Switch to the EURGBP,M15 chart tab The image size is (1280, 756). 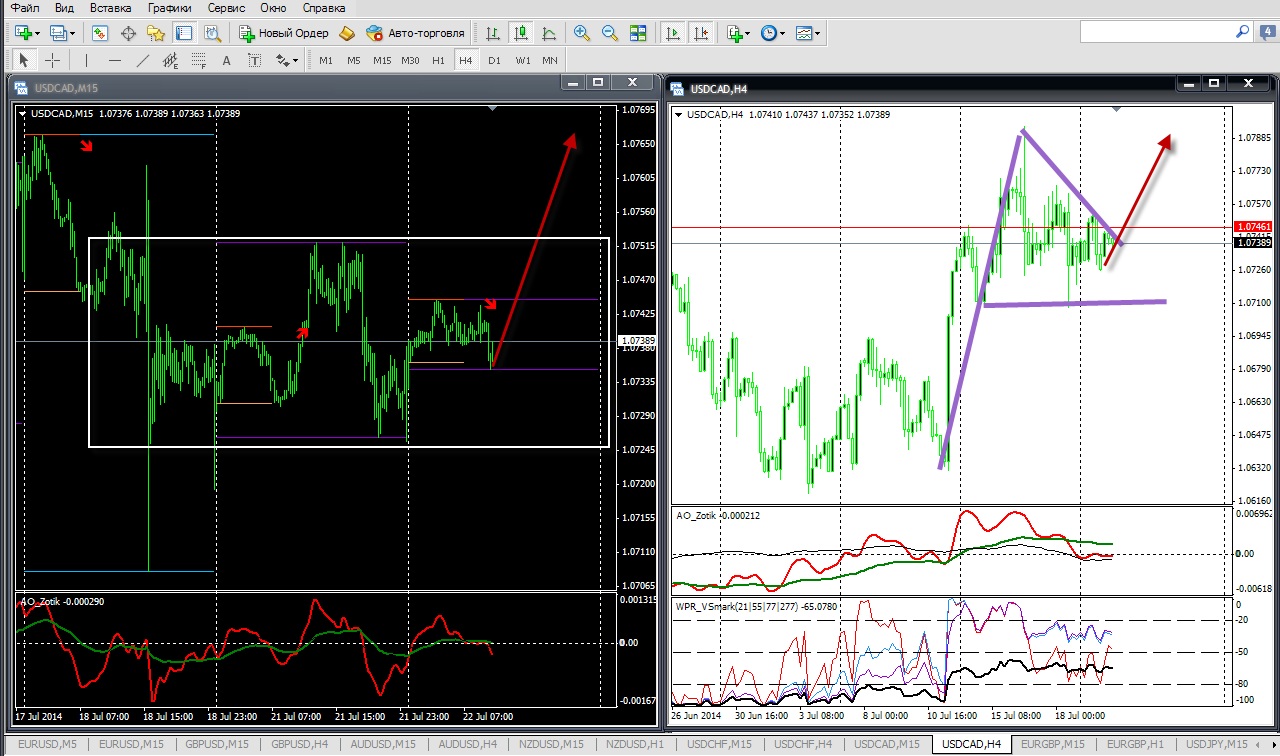(1052, 745)
